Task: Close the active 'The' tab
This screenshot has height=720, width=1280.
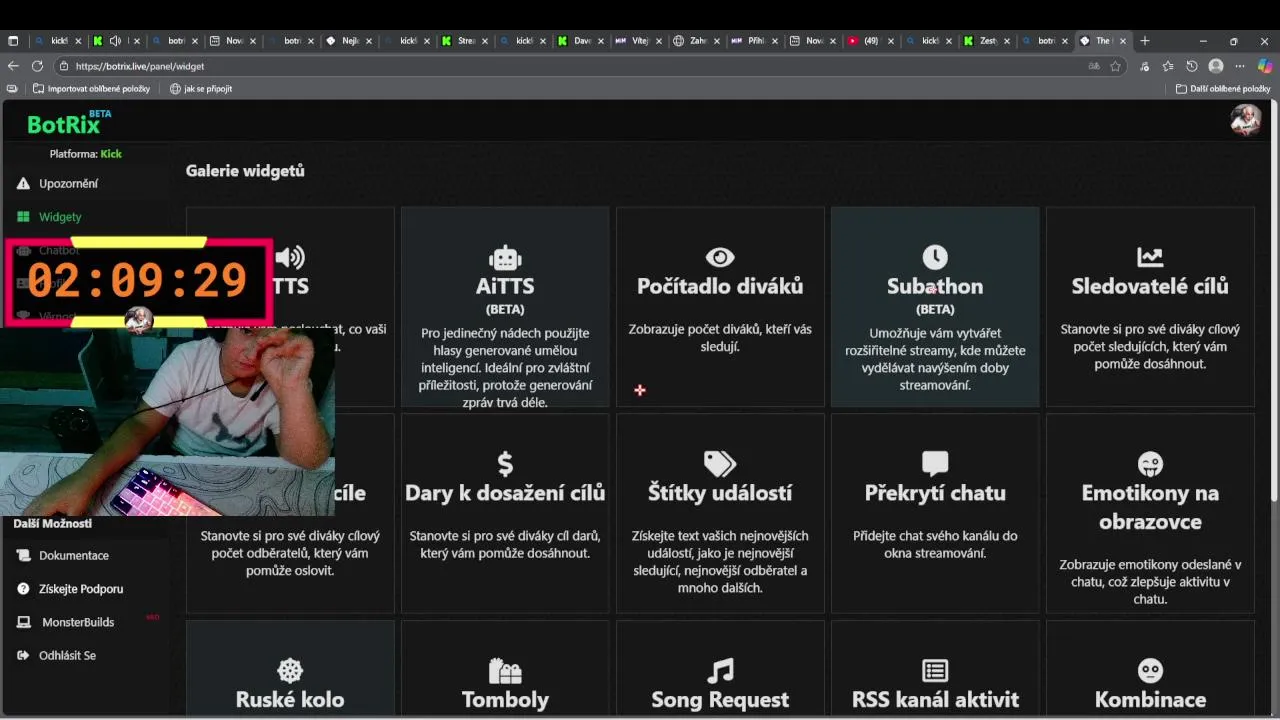Action: [x=1123, y=41]
